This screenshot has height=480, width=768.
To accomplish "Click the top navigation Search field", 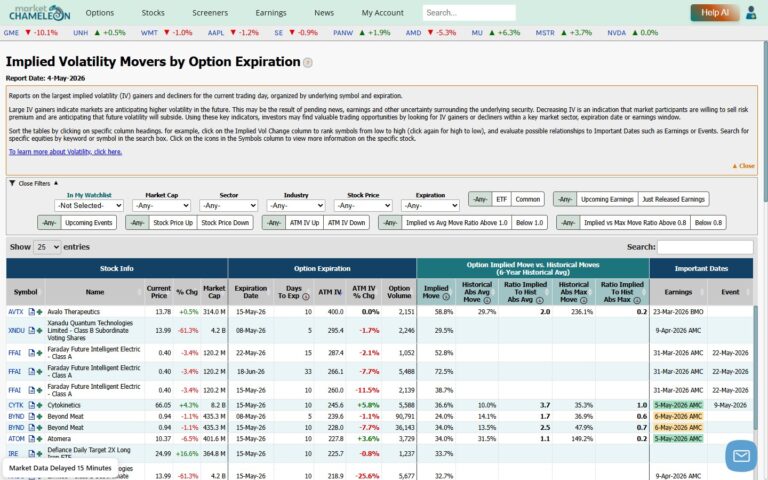I will [x=469, y=13].
